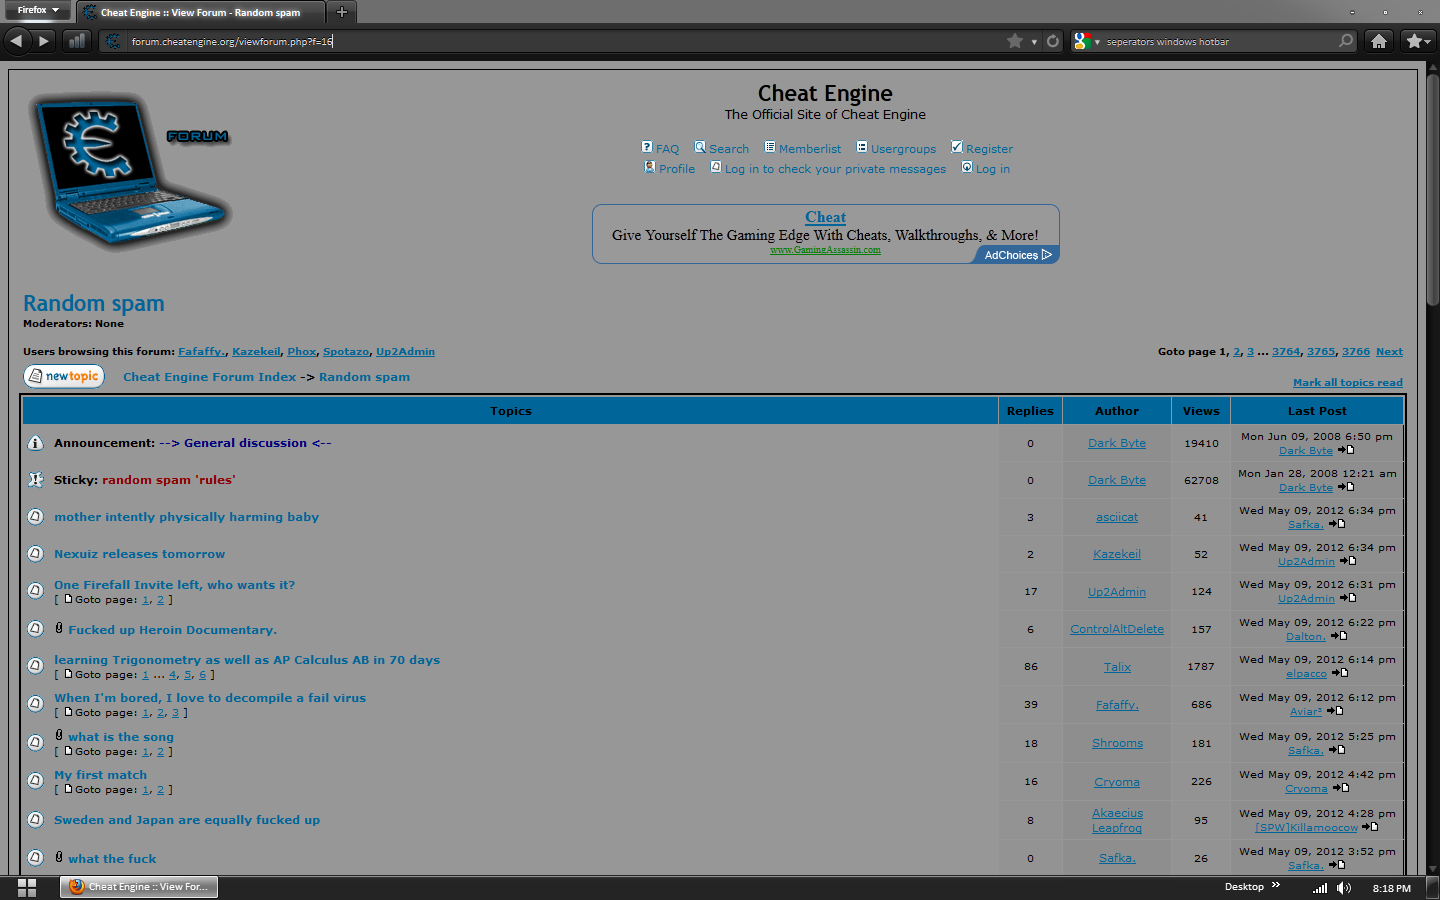Expand the search engine selector dropdown

coord(1086,42)
